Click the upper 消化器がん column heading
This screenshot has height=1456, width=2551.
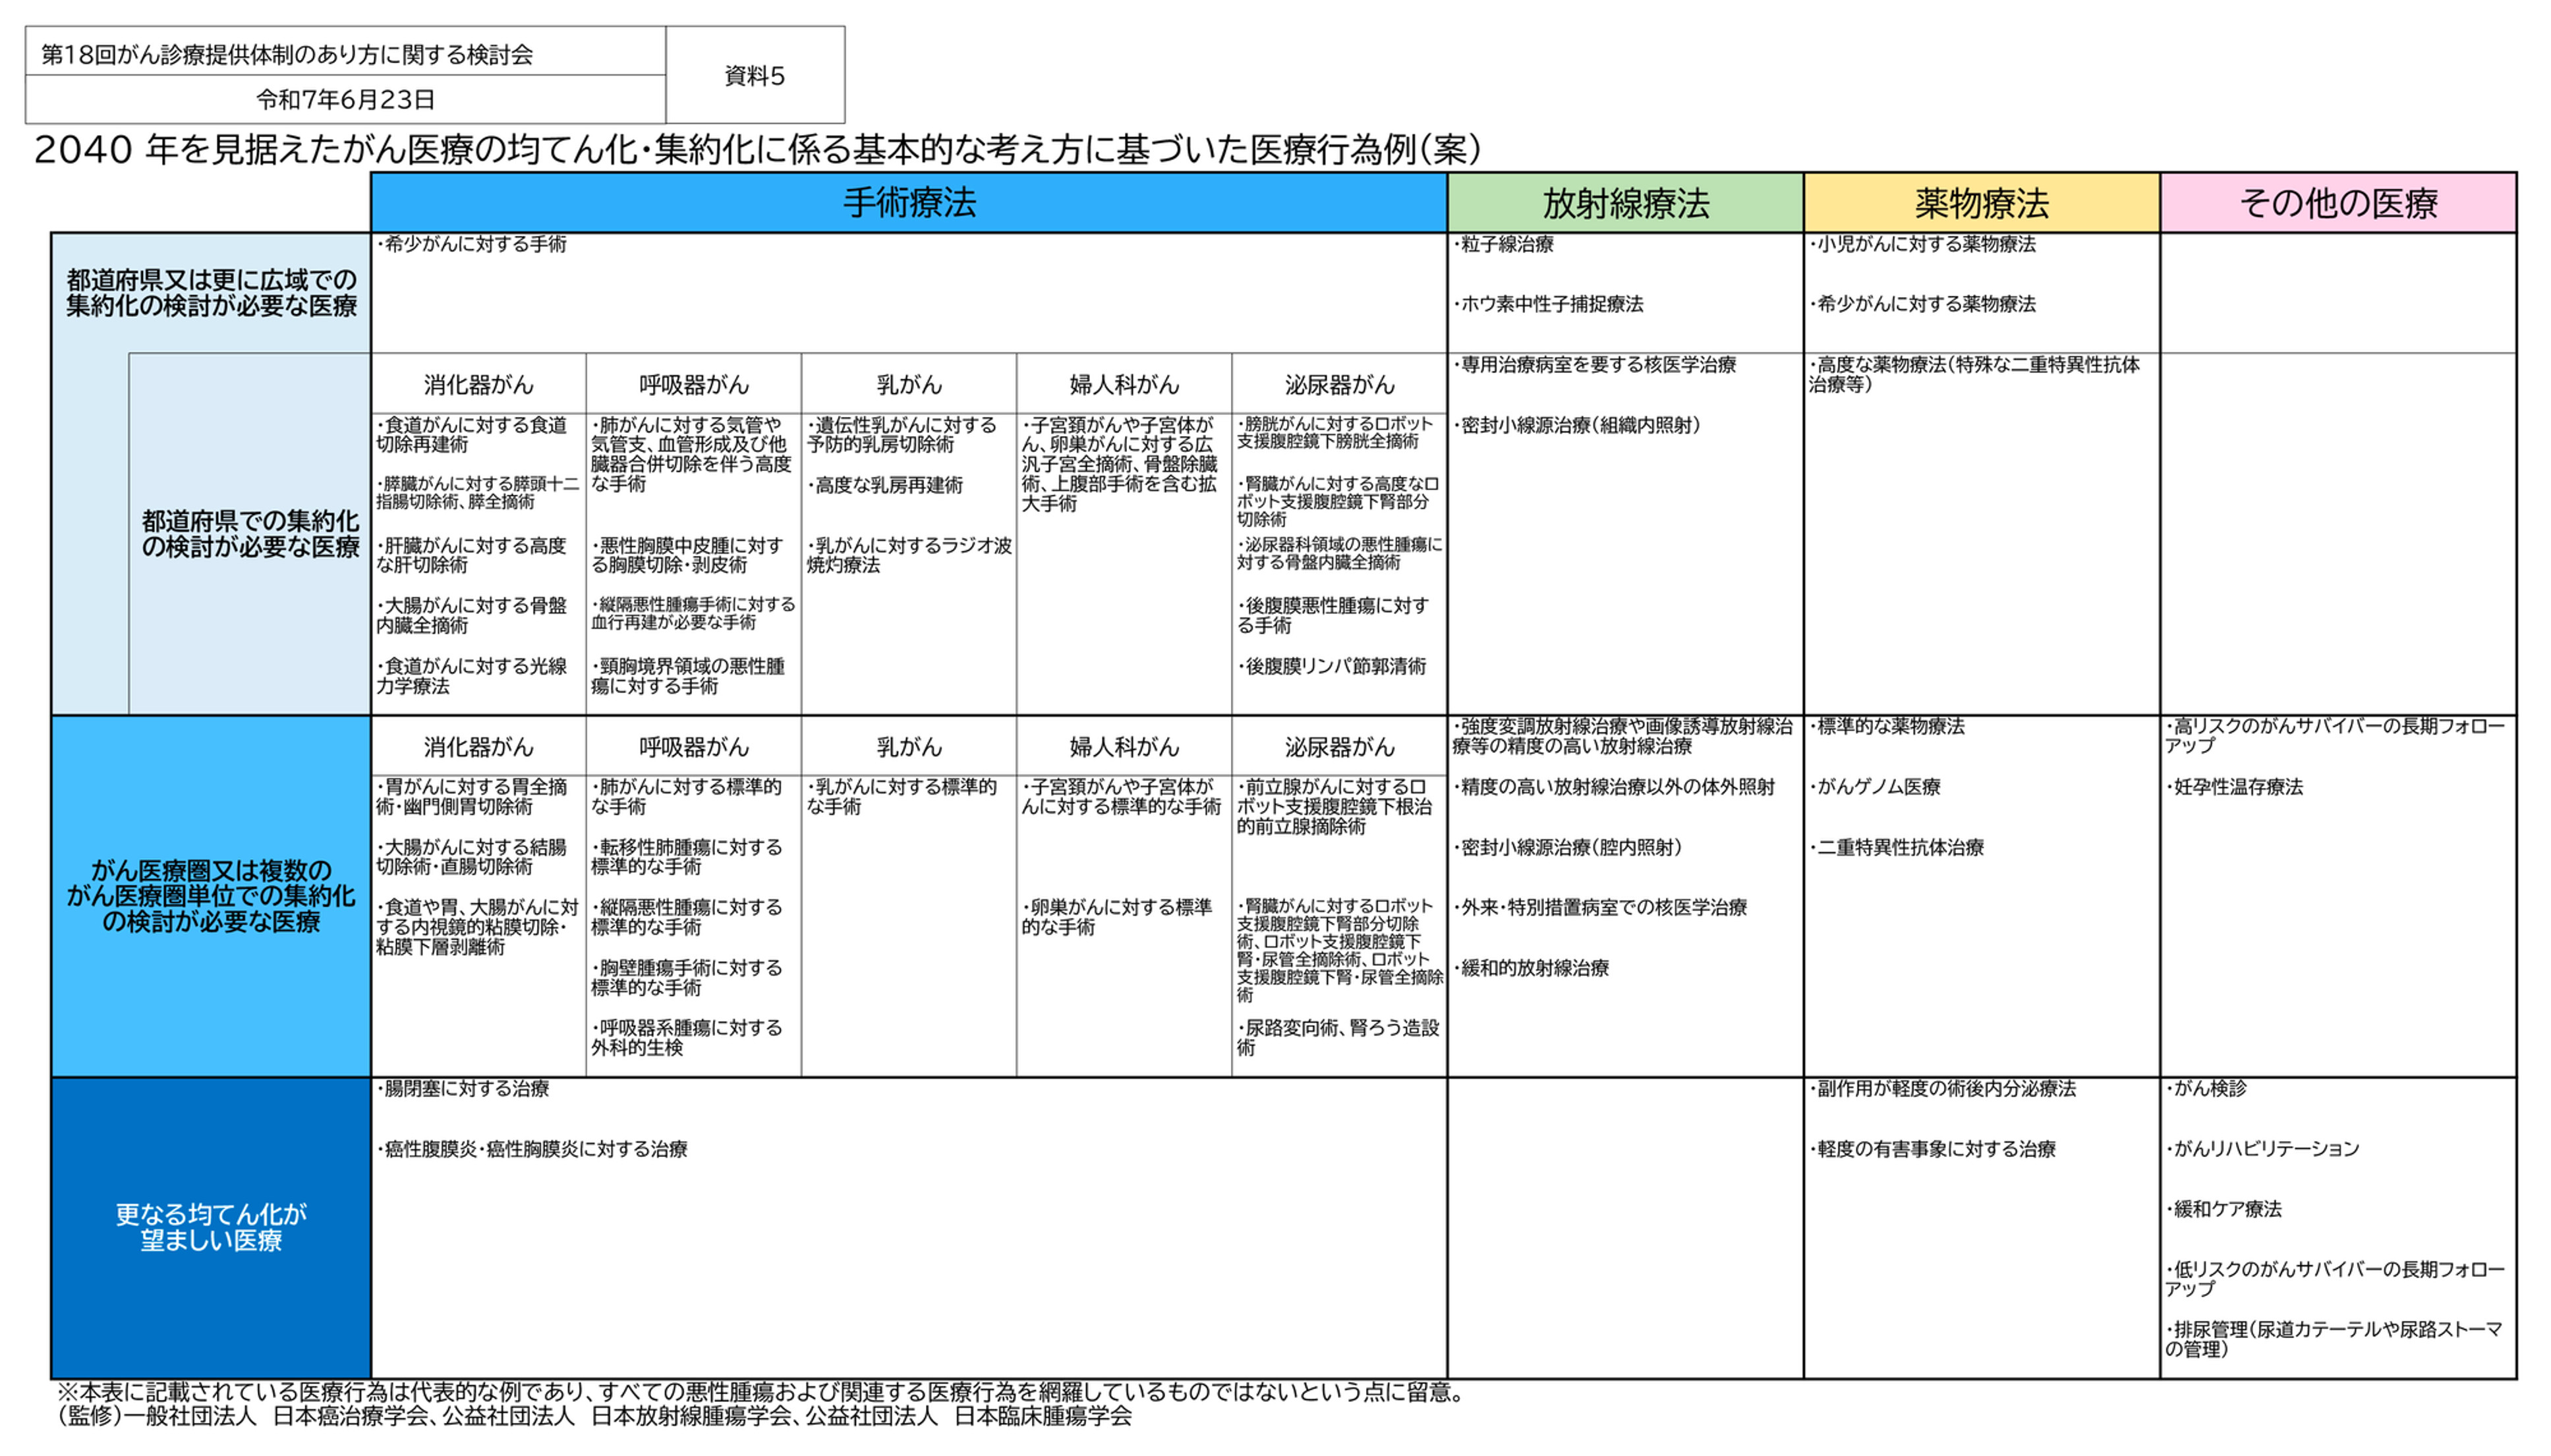click(478, 384)
